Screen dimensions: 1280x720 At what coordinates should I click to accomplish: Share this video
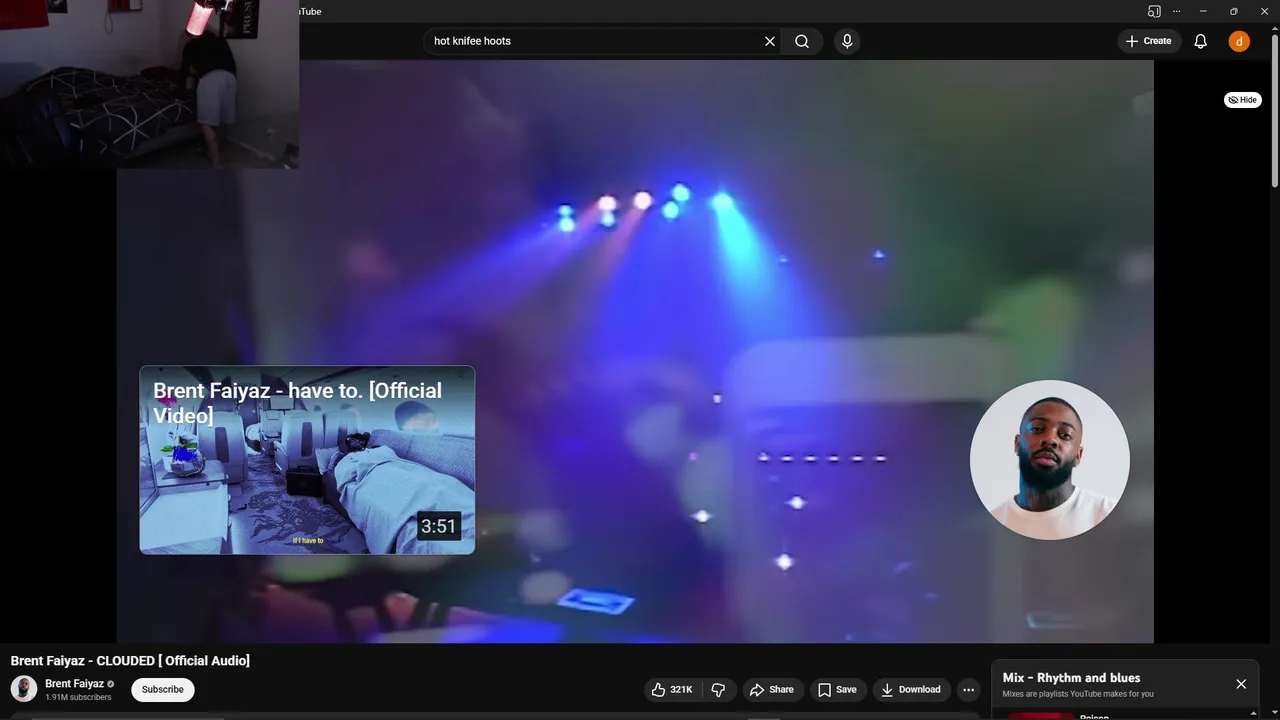coord(771,690)
